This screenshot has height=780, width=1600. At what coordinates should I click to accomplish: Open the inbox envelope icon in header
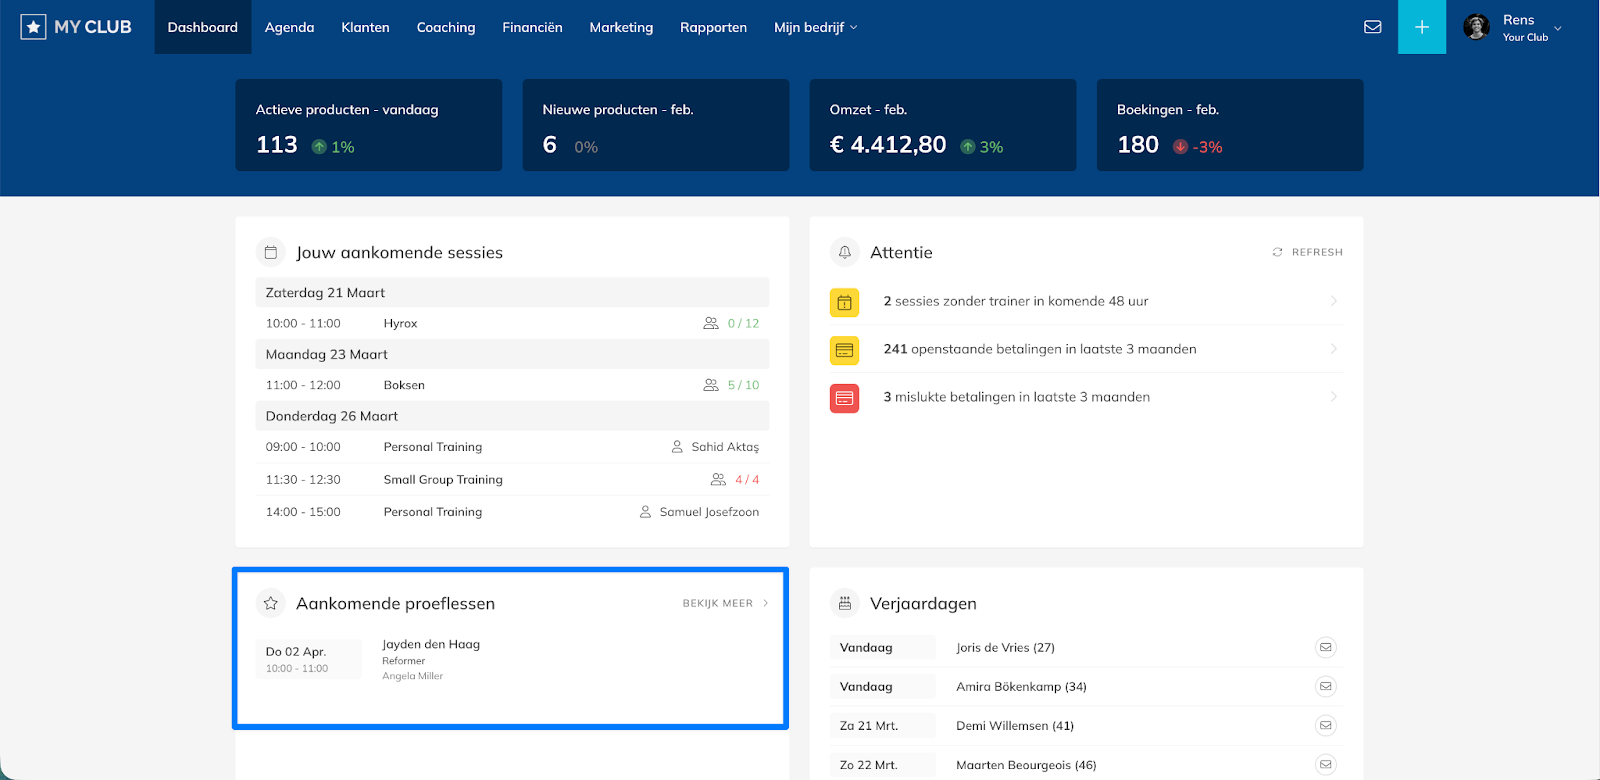(x=1372, y=27)
